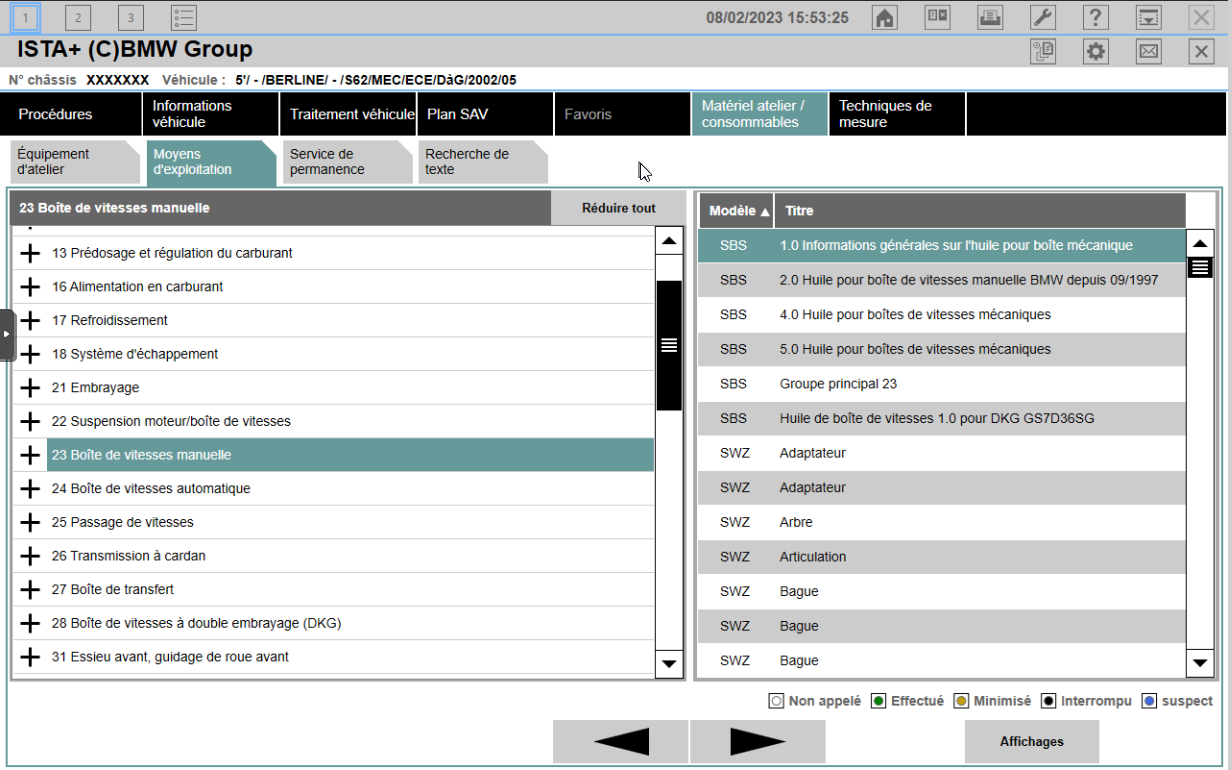
Task: Click the Réduire tout button
Action: pos(619,208)
